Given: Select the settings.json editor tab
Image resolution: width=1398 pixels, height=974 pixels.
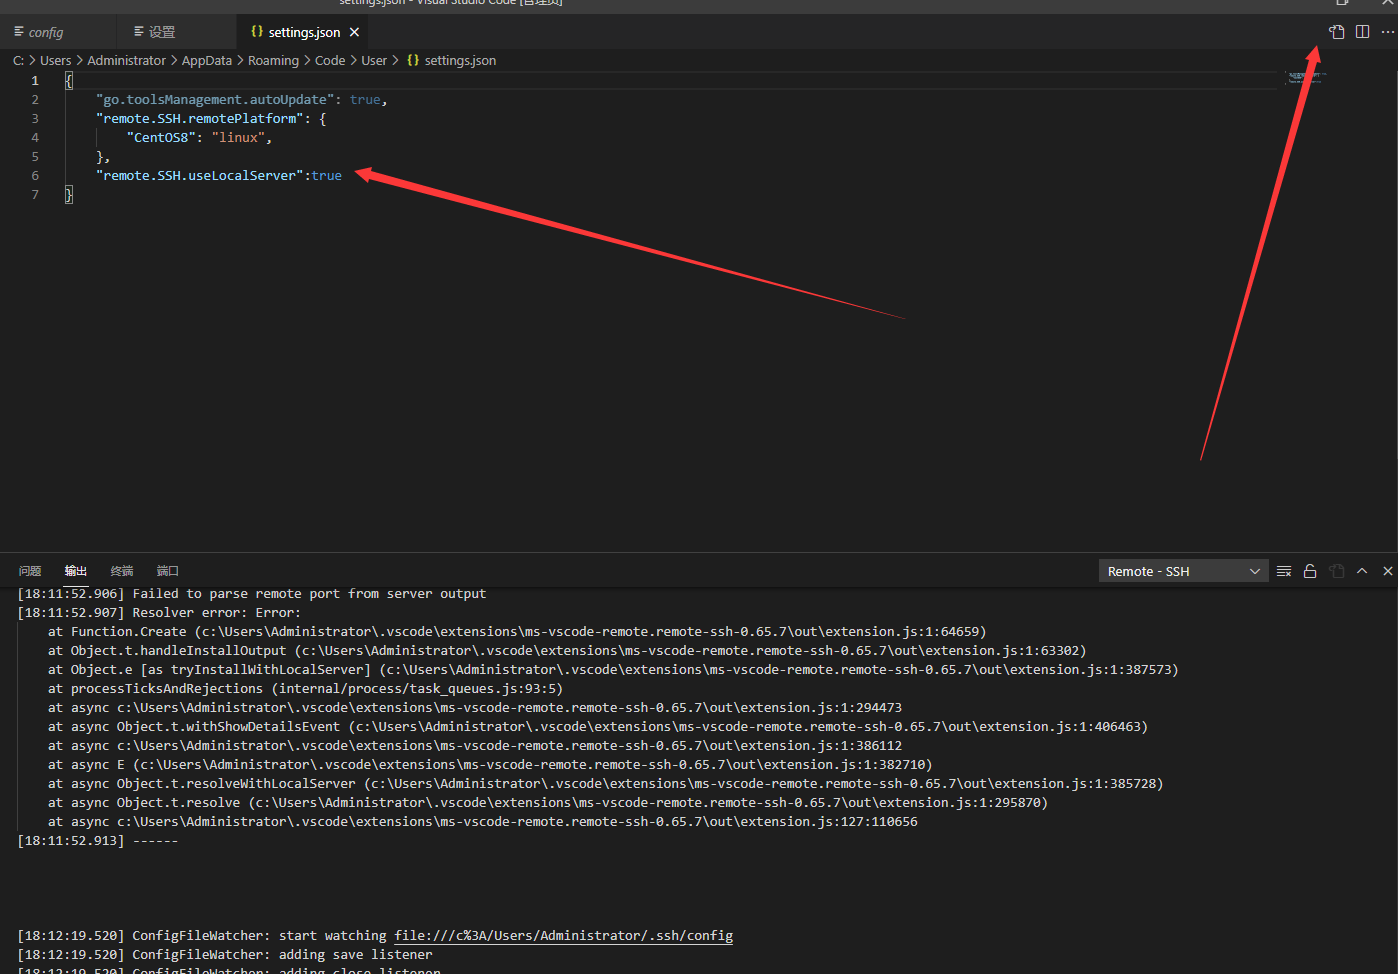Looking at the screenshot, I should [304, 32].
